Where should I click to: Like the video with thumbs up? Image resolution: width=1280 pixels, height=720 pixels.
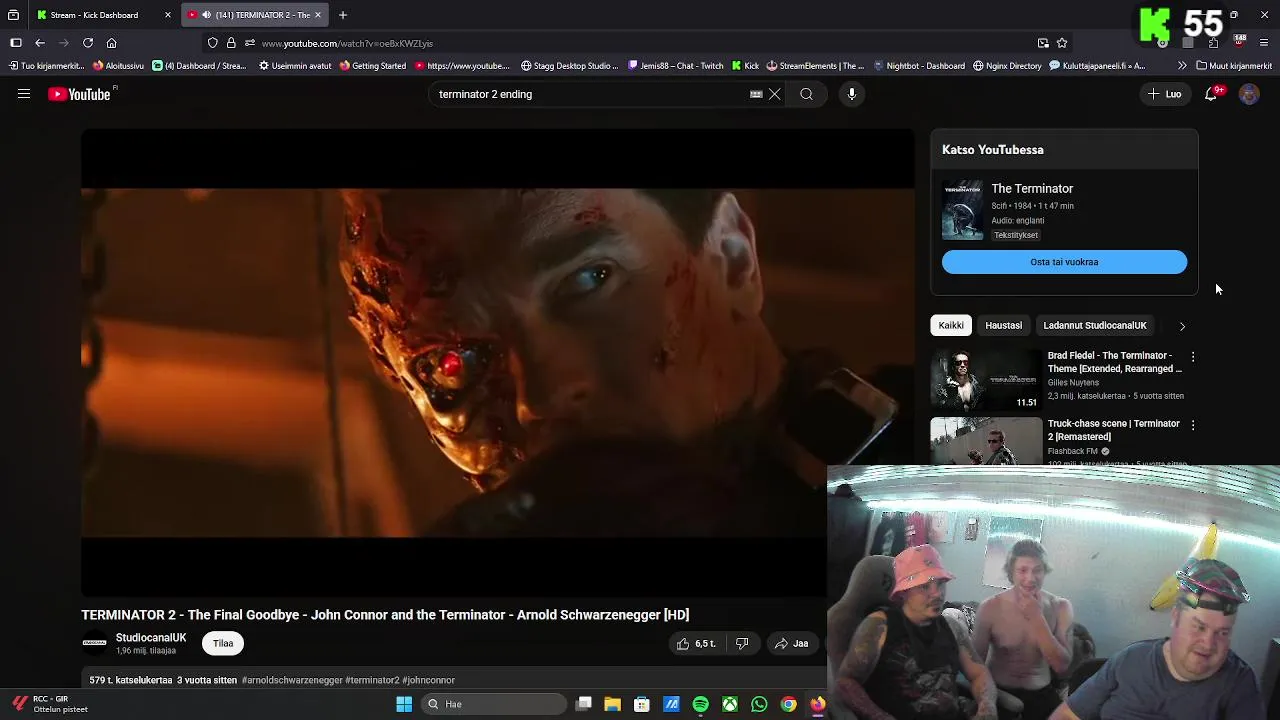[x=696, y=644]
